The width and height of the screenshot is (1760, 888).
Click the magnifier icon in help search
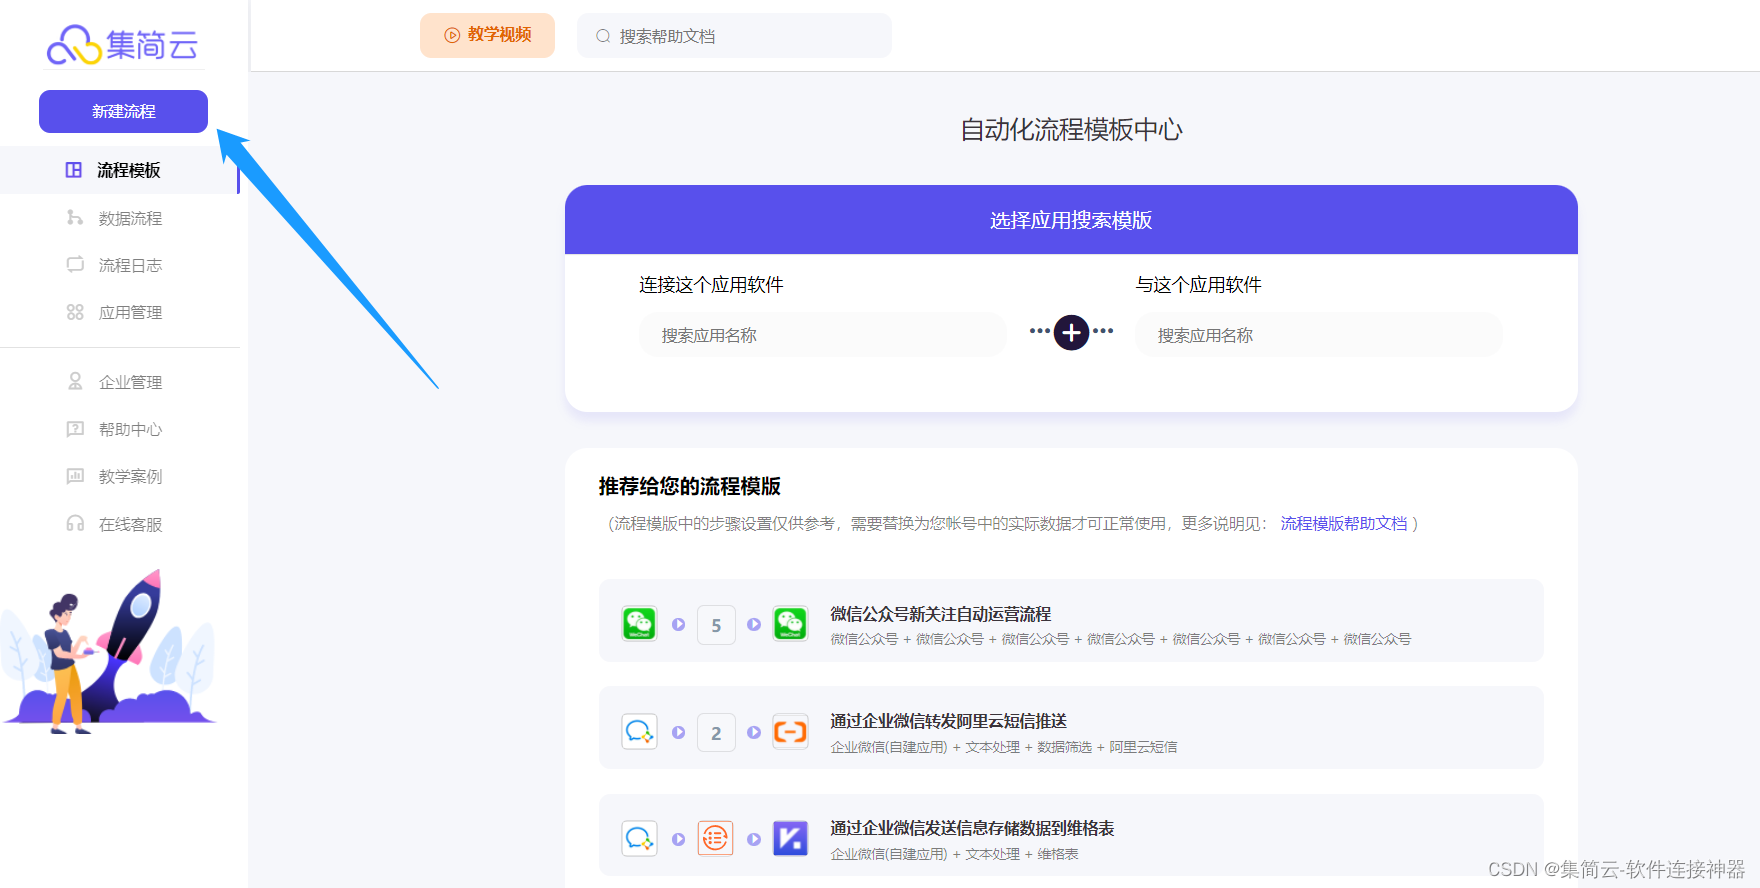click(603, 36)
